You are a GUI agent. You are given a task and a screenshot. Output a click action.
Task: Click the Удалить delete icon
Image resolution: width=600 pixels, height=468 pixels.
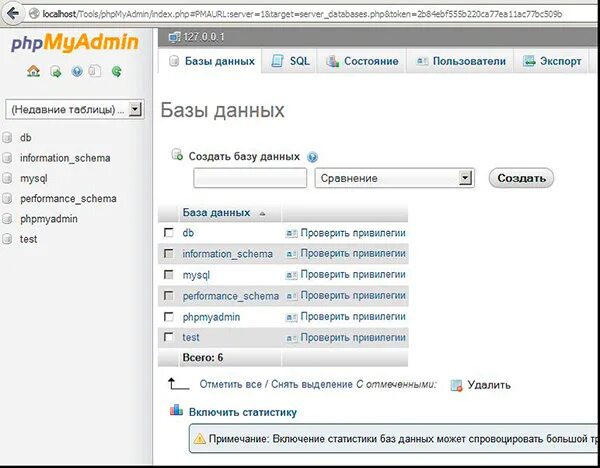tap(457, 385)
